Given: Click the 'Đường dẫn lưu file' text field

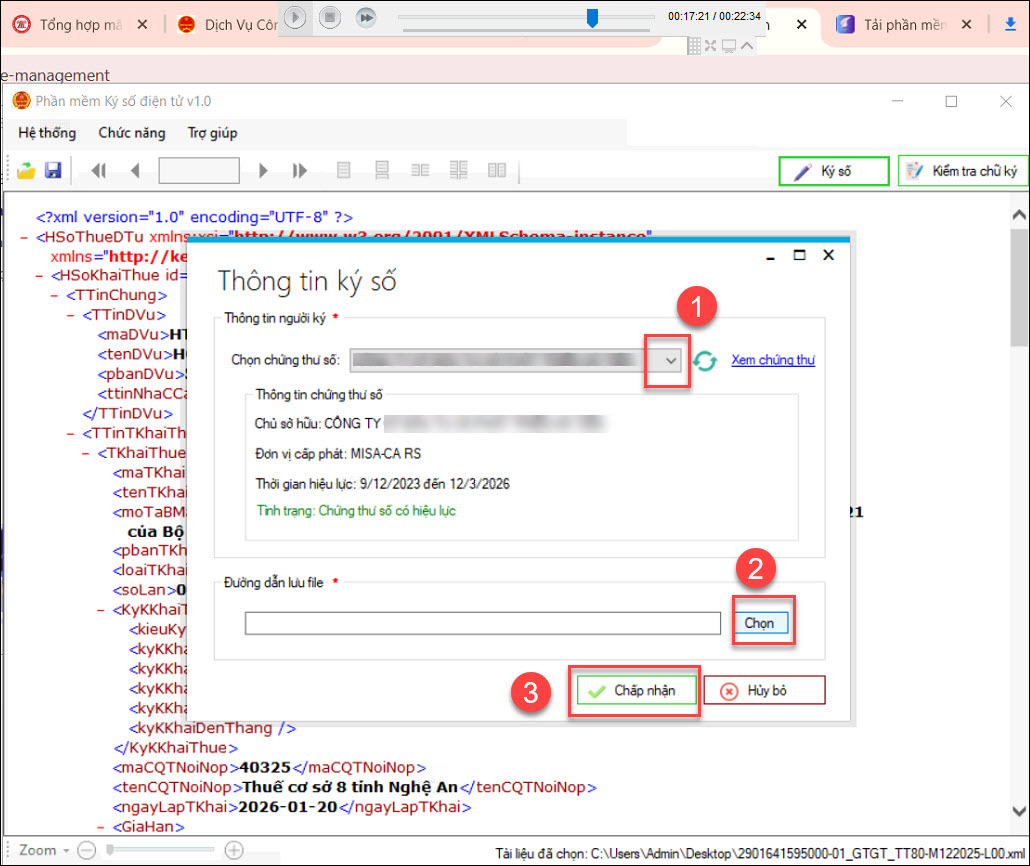Looking at the screenshot, I should click(x=482, y=623).
